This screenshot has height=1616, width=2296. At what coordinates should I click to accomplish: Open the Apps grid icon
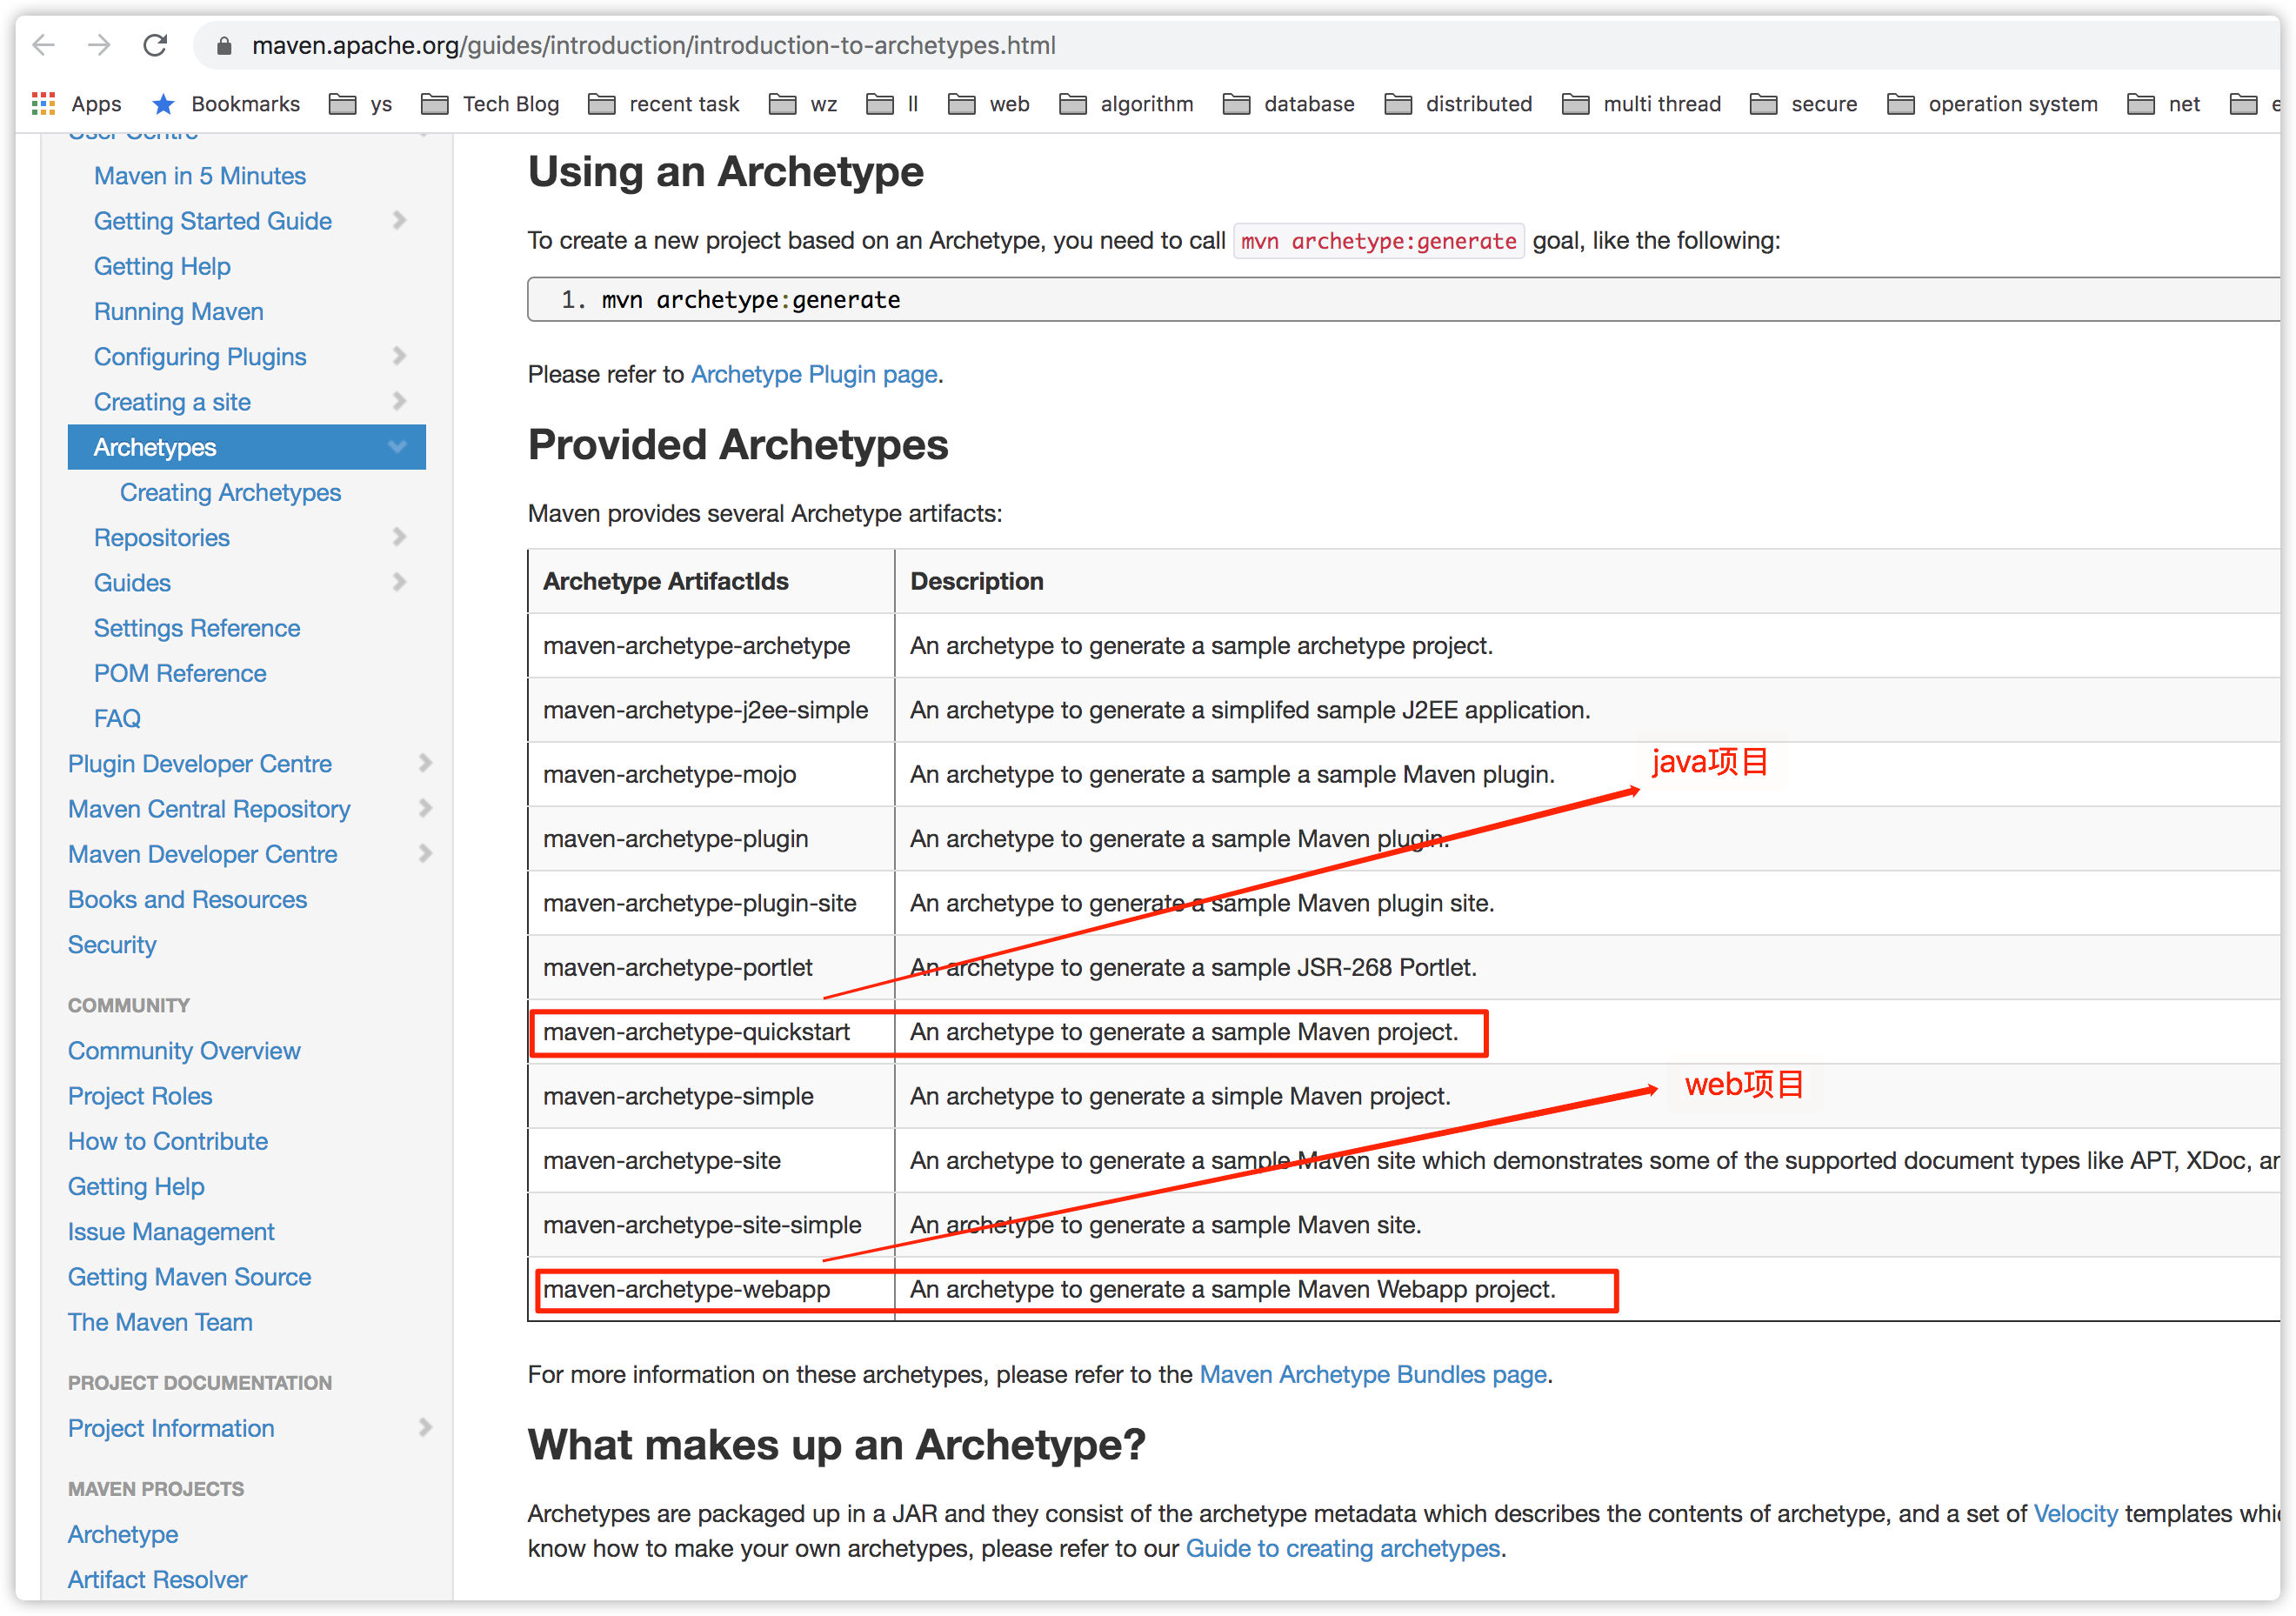43,104
